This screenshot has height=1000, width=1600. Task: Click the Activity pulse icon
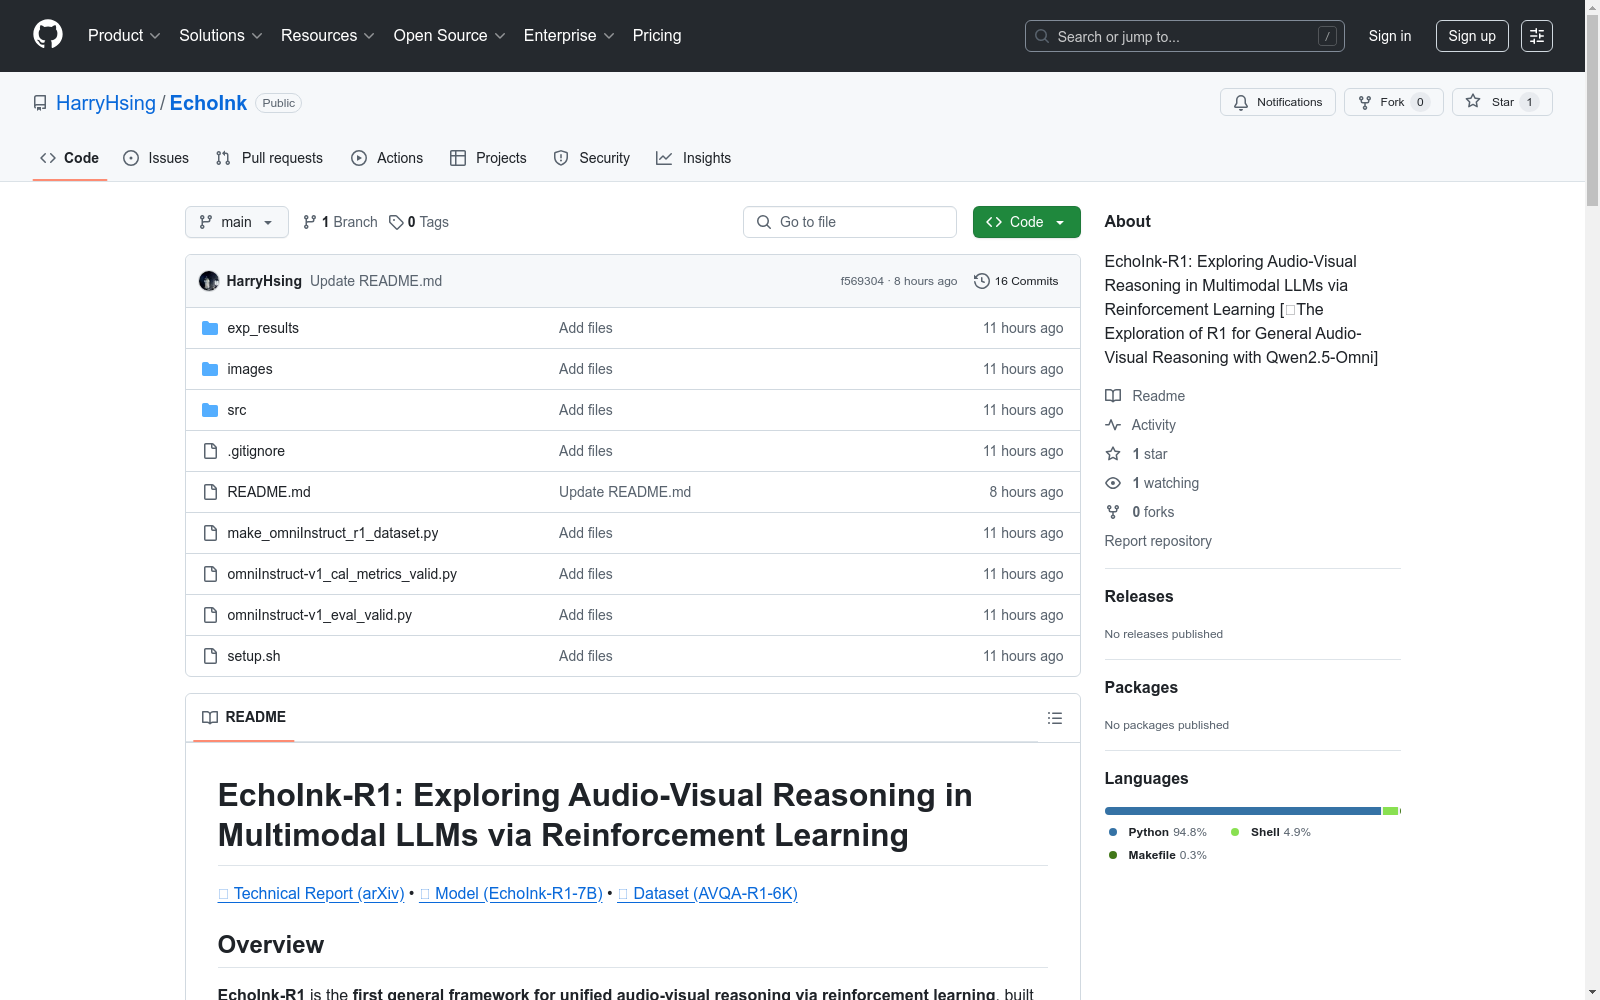pyautogui.click(x=1113, y=425)
